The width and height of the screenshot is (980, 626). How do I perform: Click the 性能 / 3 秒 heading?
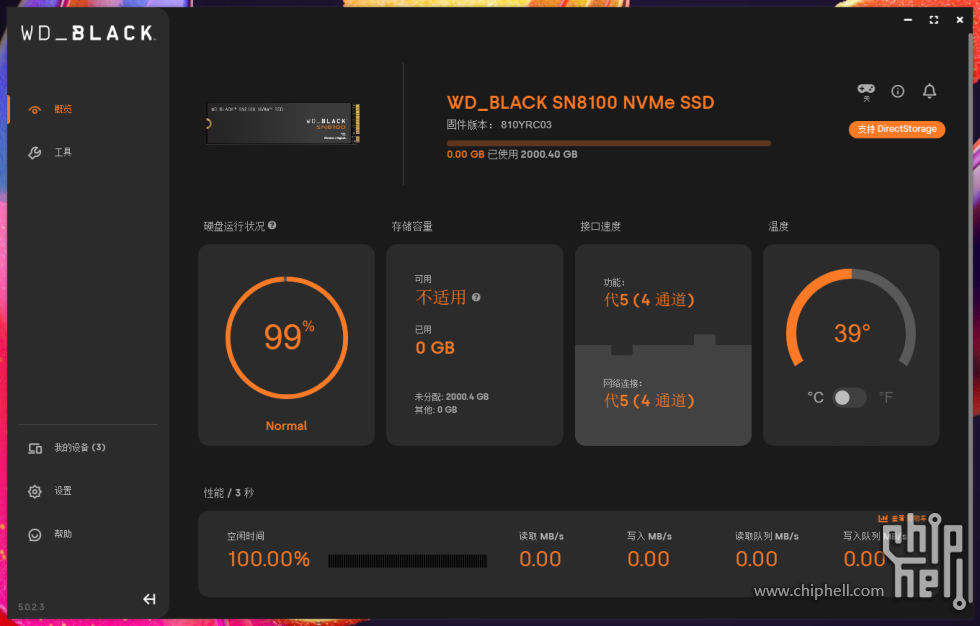click(x=229, y=493)
